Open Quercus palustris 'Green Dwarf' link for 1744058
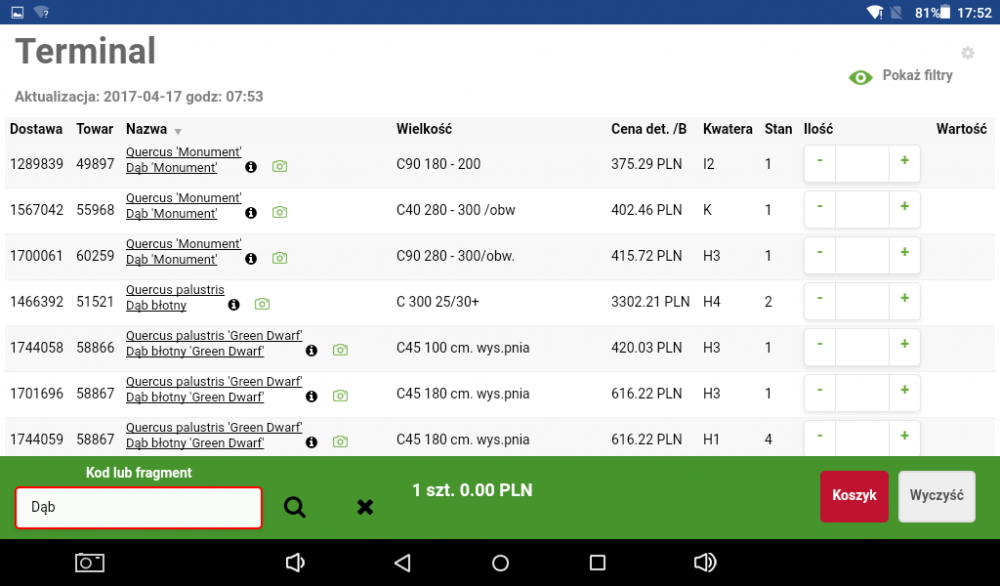This screenshot has height=586, width=1000. coord(214,336)
